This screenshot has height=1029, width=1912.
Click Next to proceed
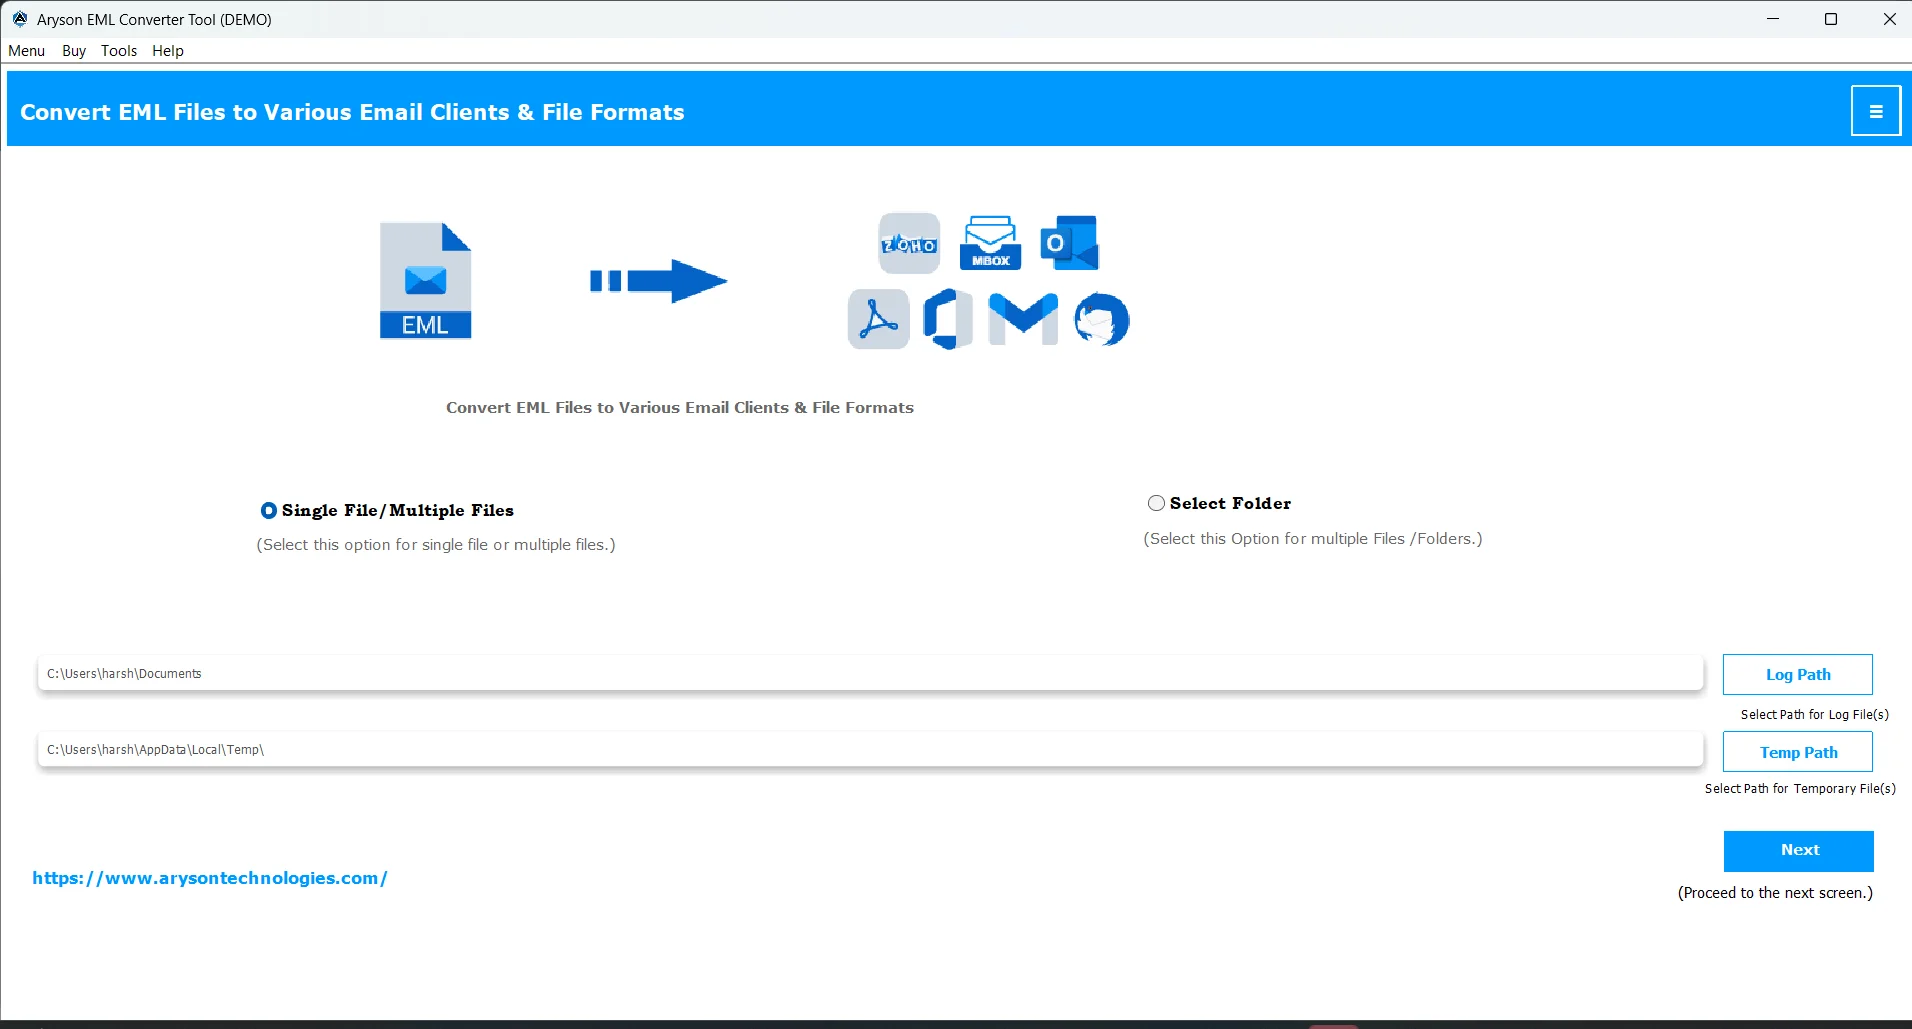point(1799,850)
